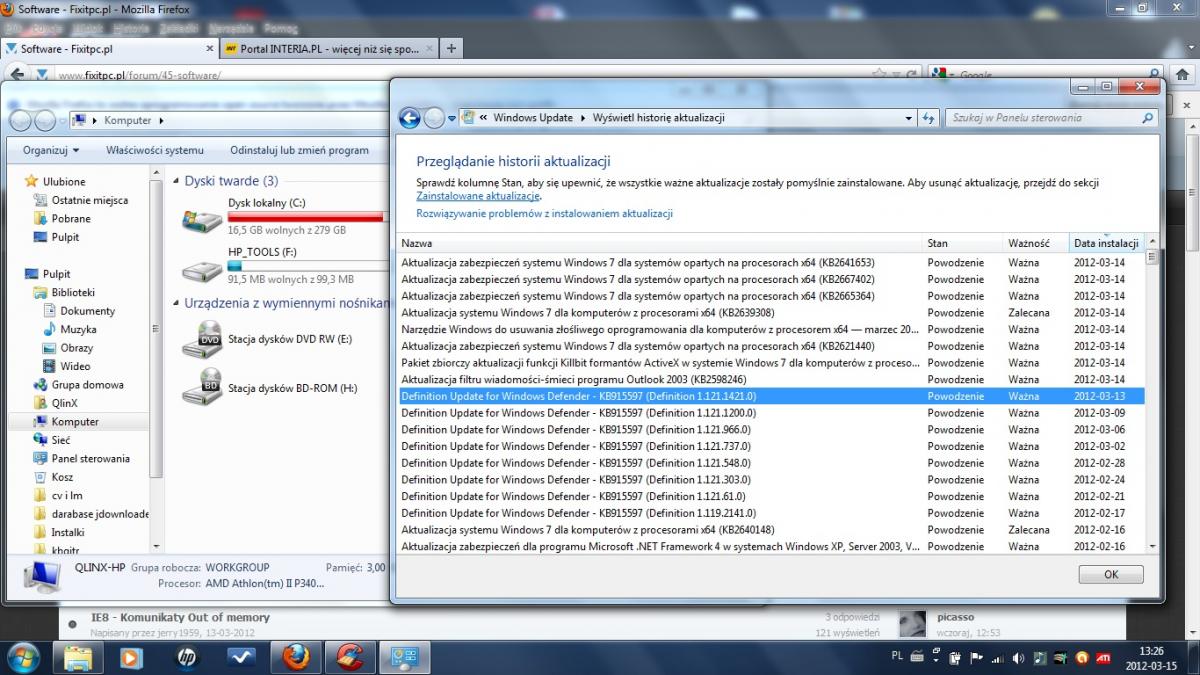Open the recent pages dropdown next to the forward button
The height and width of the screenshot is (675, 1200).
point(452,118)
